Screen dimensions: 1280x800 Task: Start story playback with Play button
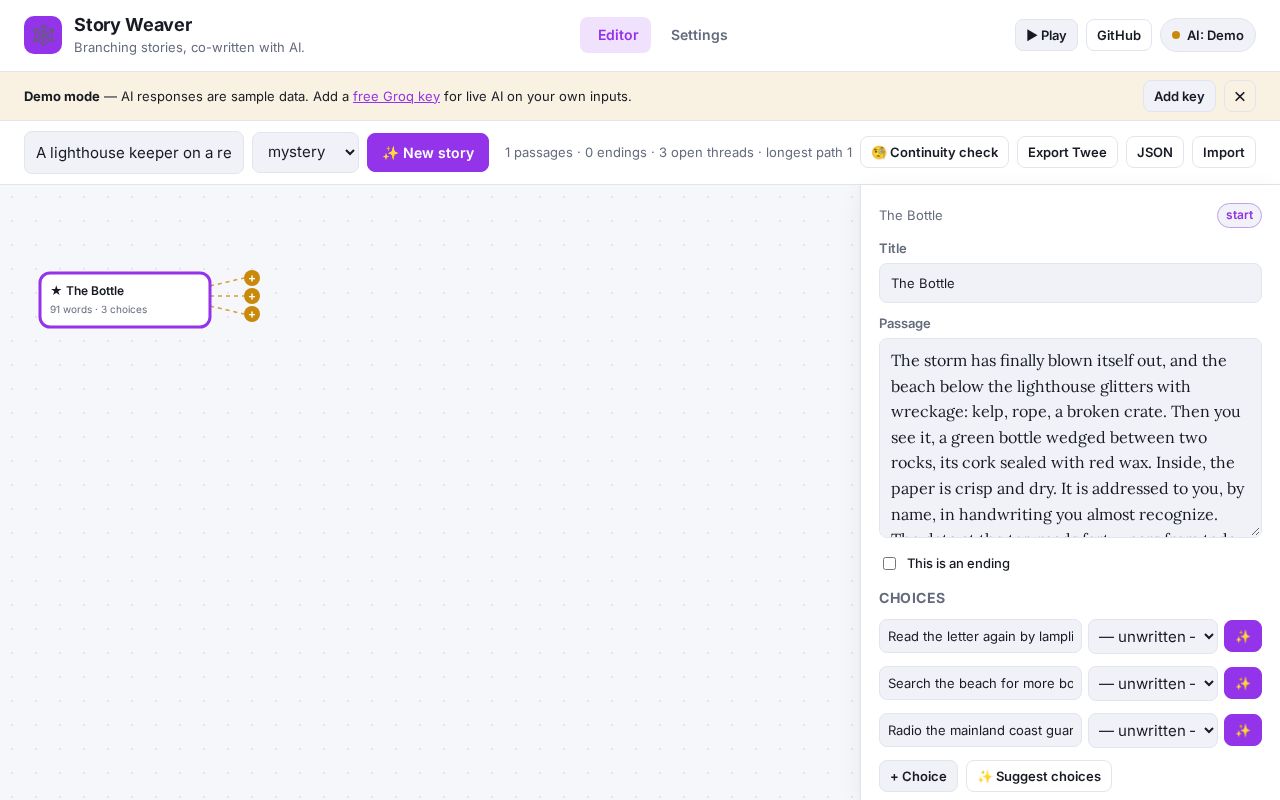pos(1046,35)
